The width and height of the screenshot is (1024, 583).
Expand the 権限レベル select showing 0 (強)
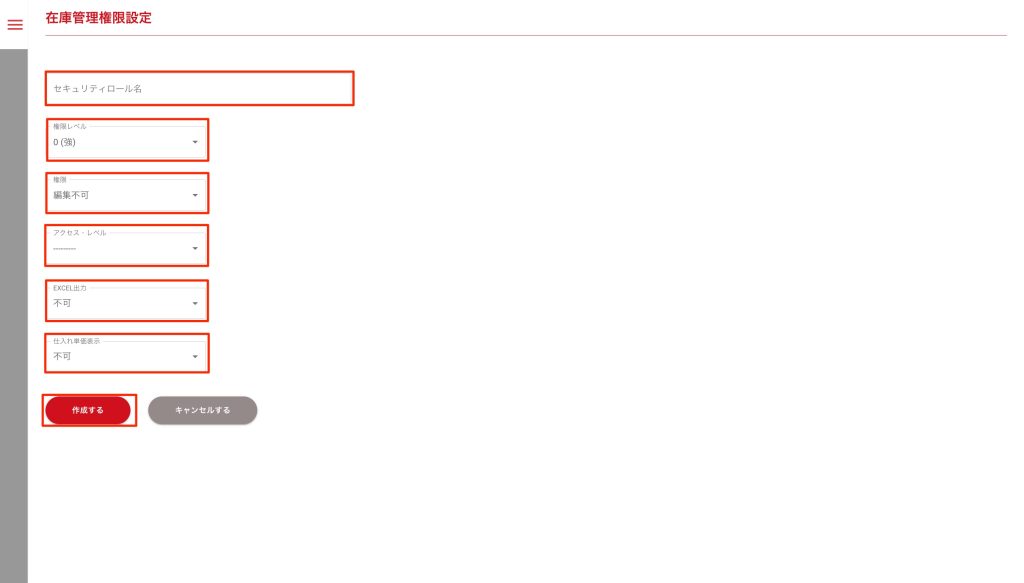point(125,140)
